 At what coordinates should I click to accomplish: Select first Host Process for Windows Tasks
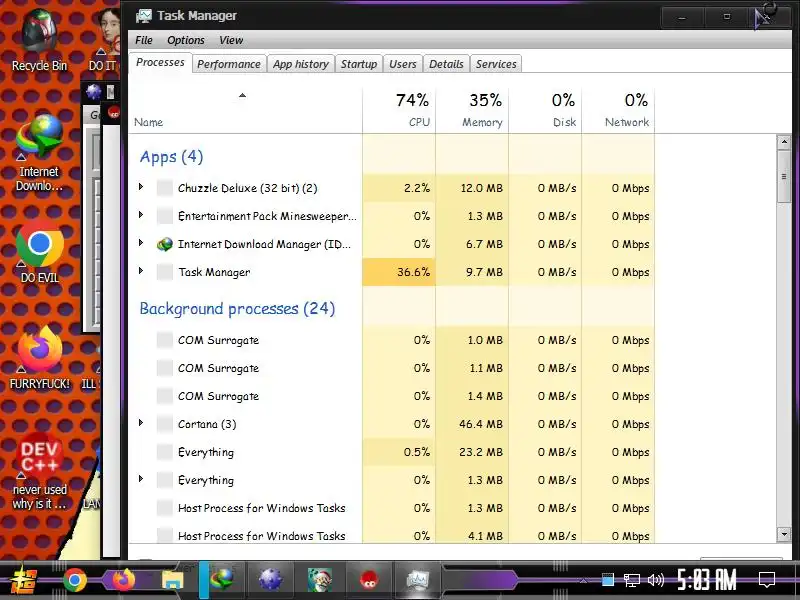391,508
